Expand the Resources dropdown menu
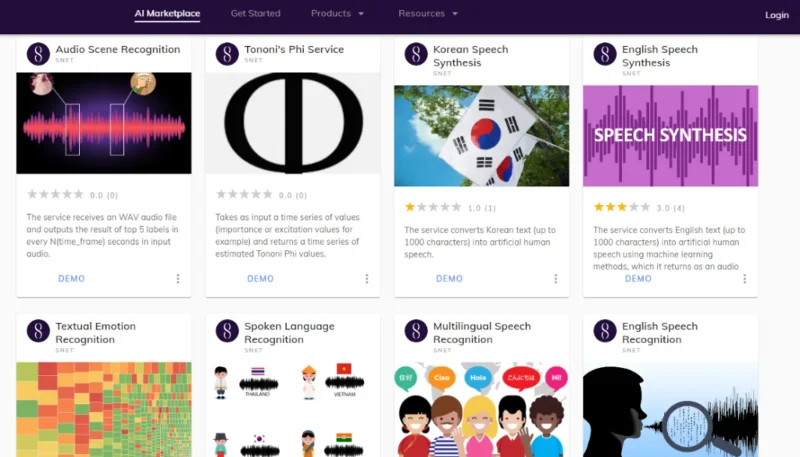The width and height of the screenshot is (800, 457). [428, 14]
